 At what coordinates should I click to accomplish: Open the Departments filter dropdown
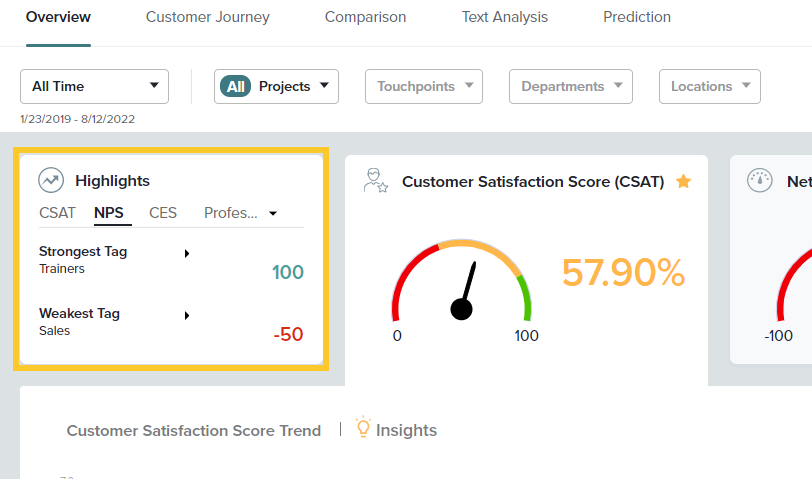coord(570,87)
